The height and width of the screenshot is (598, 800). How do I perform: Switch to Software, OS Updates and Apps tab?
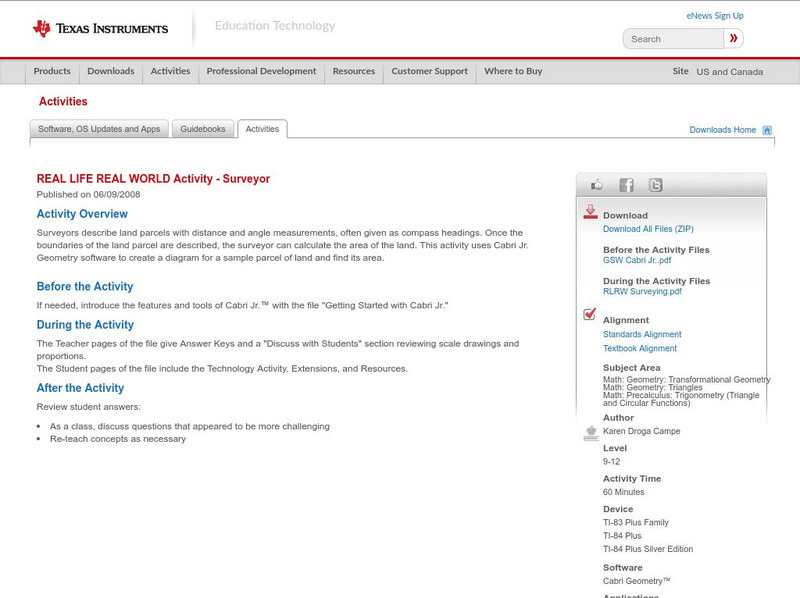tap(99, 129)
